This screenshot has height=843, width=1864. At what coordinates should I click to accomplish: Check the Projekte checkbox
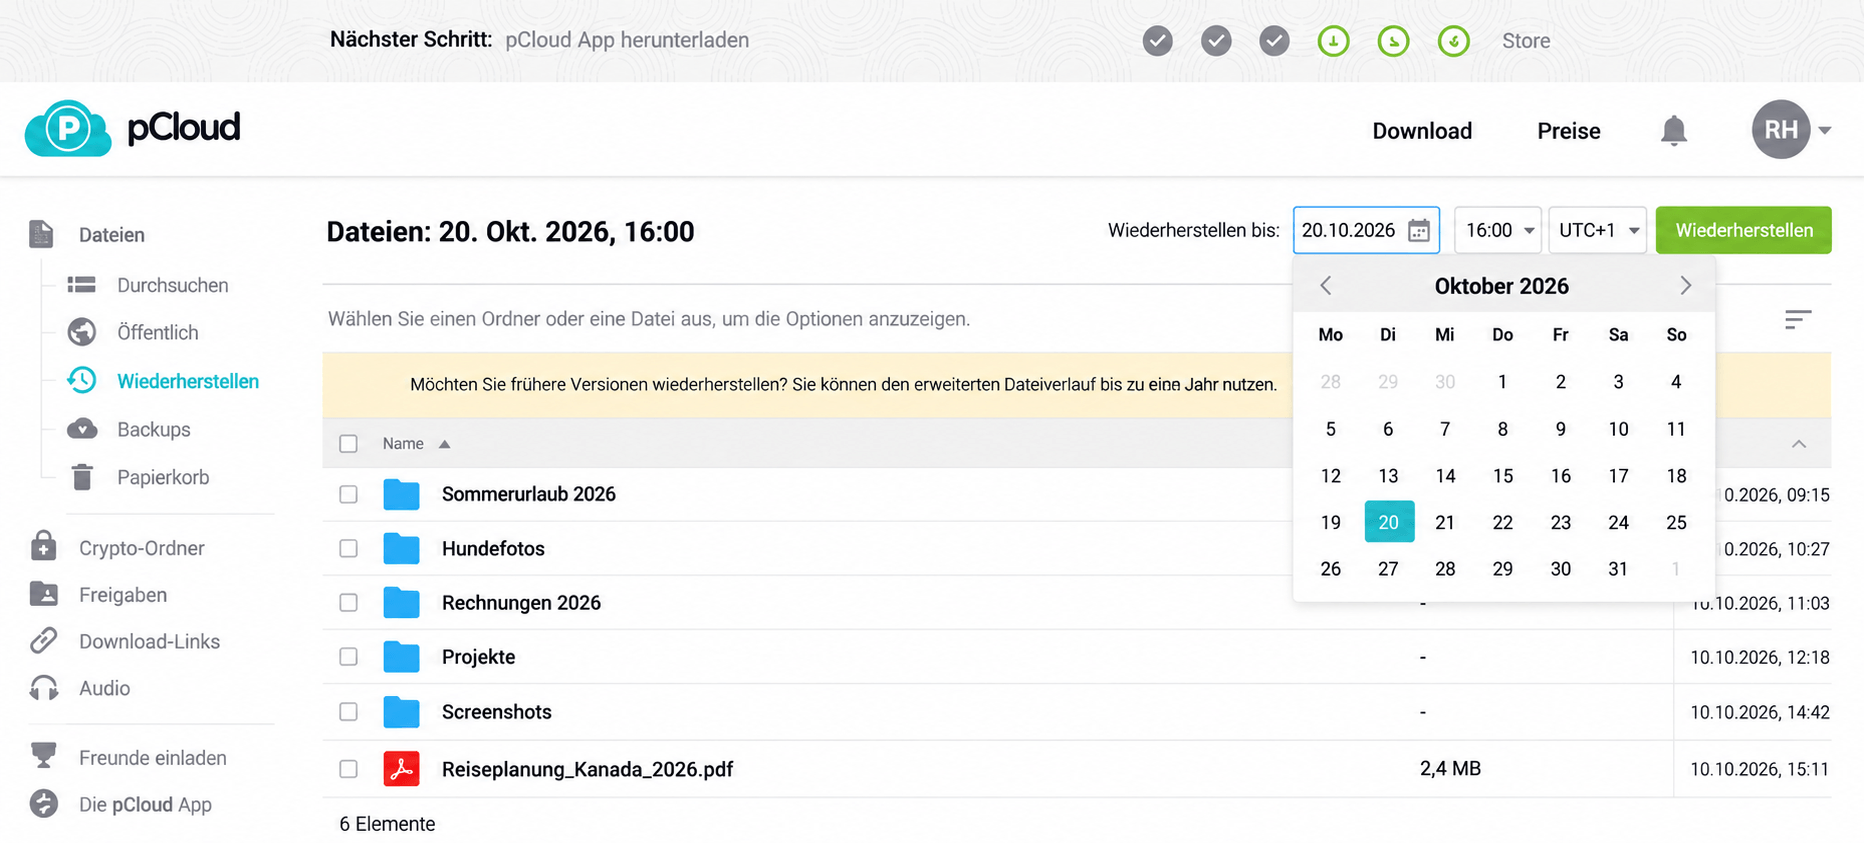(x=348, y=656)
